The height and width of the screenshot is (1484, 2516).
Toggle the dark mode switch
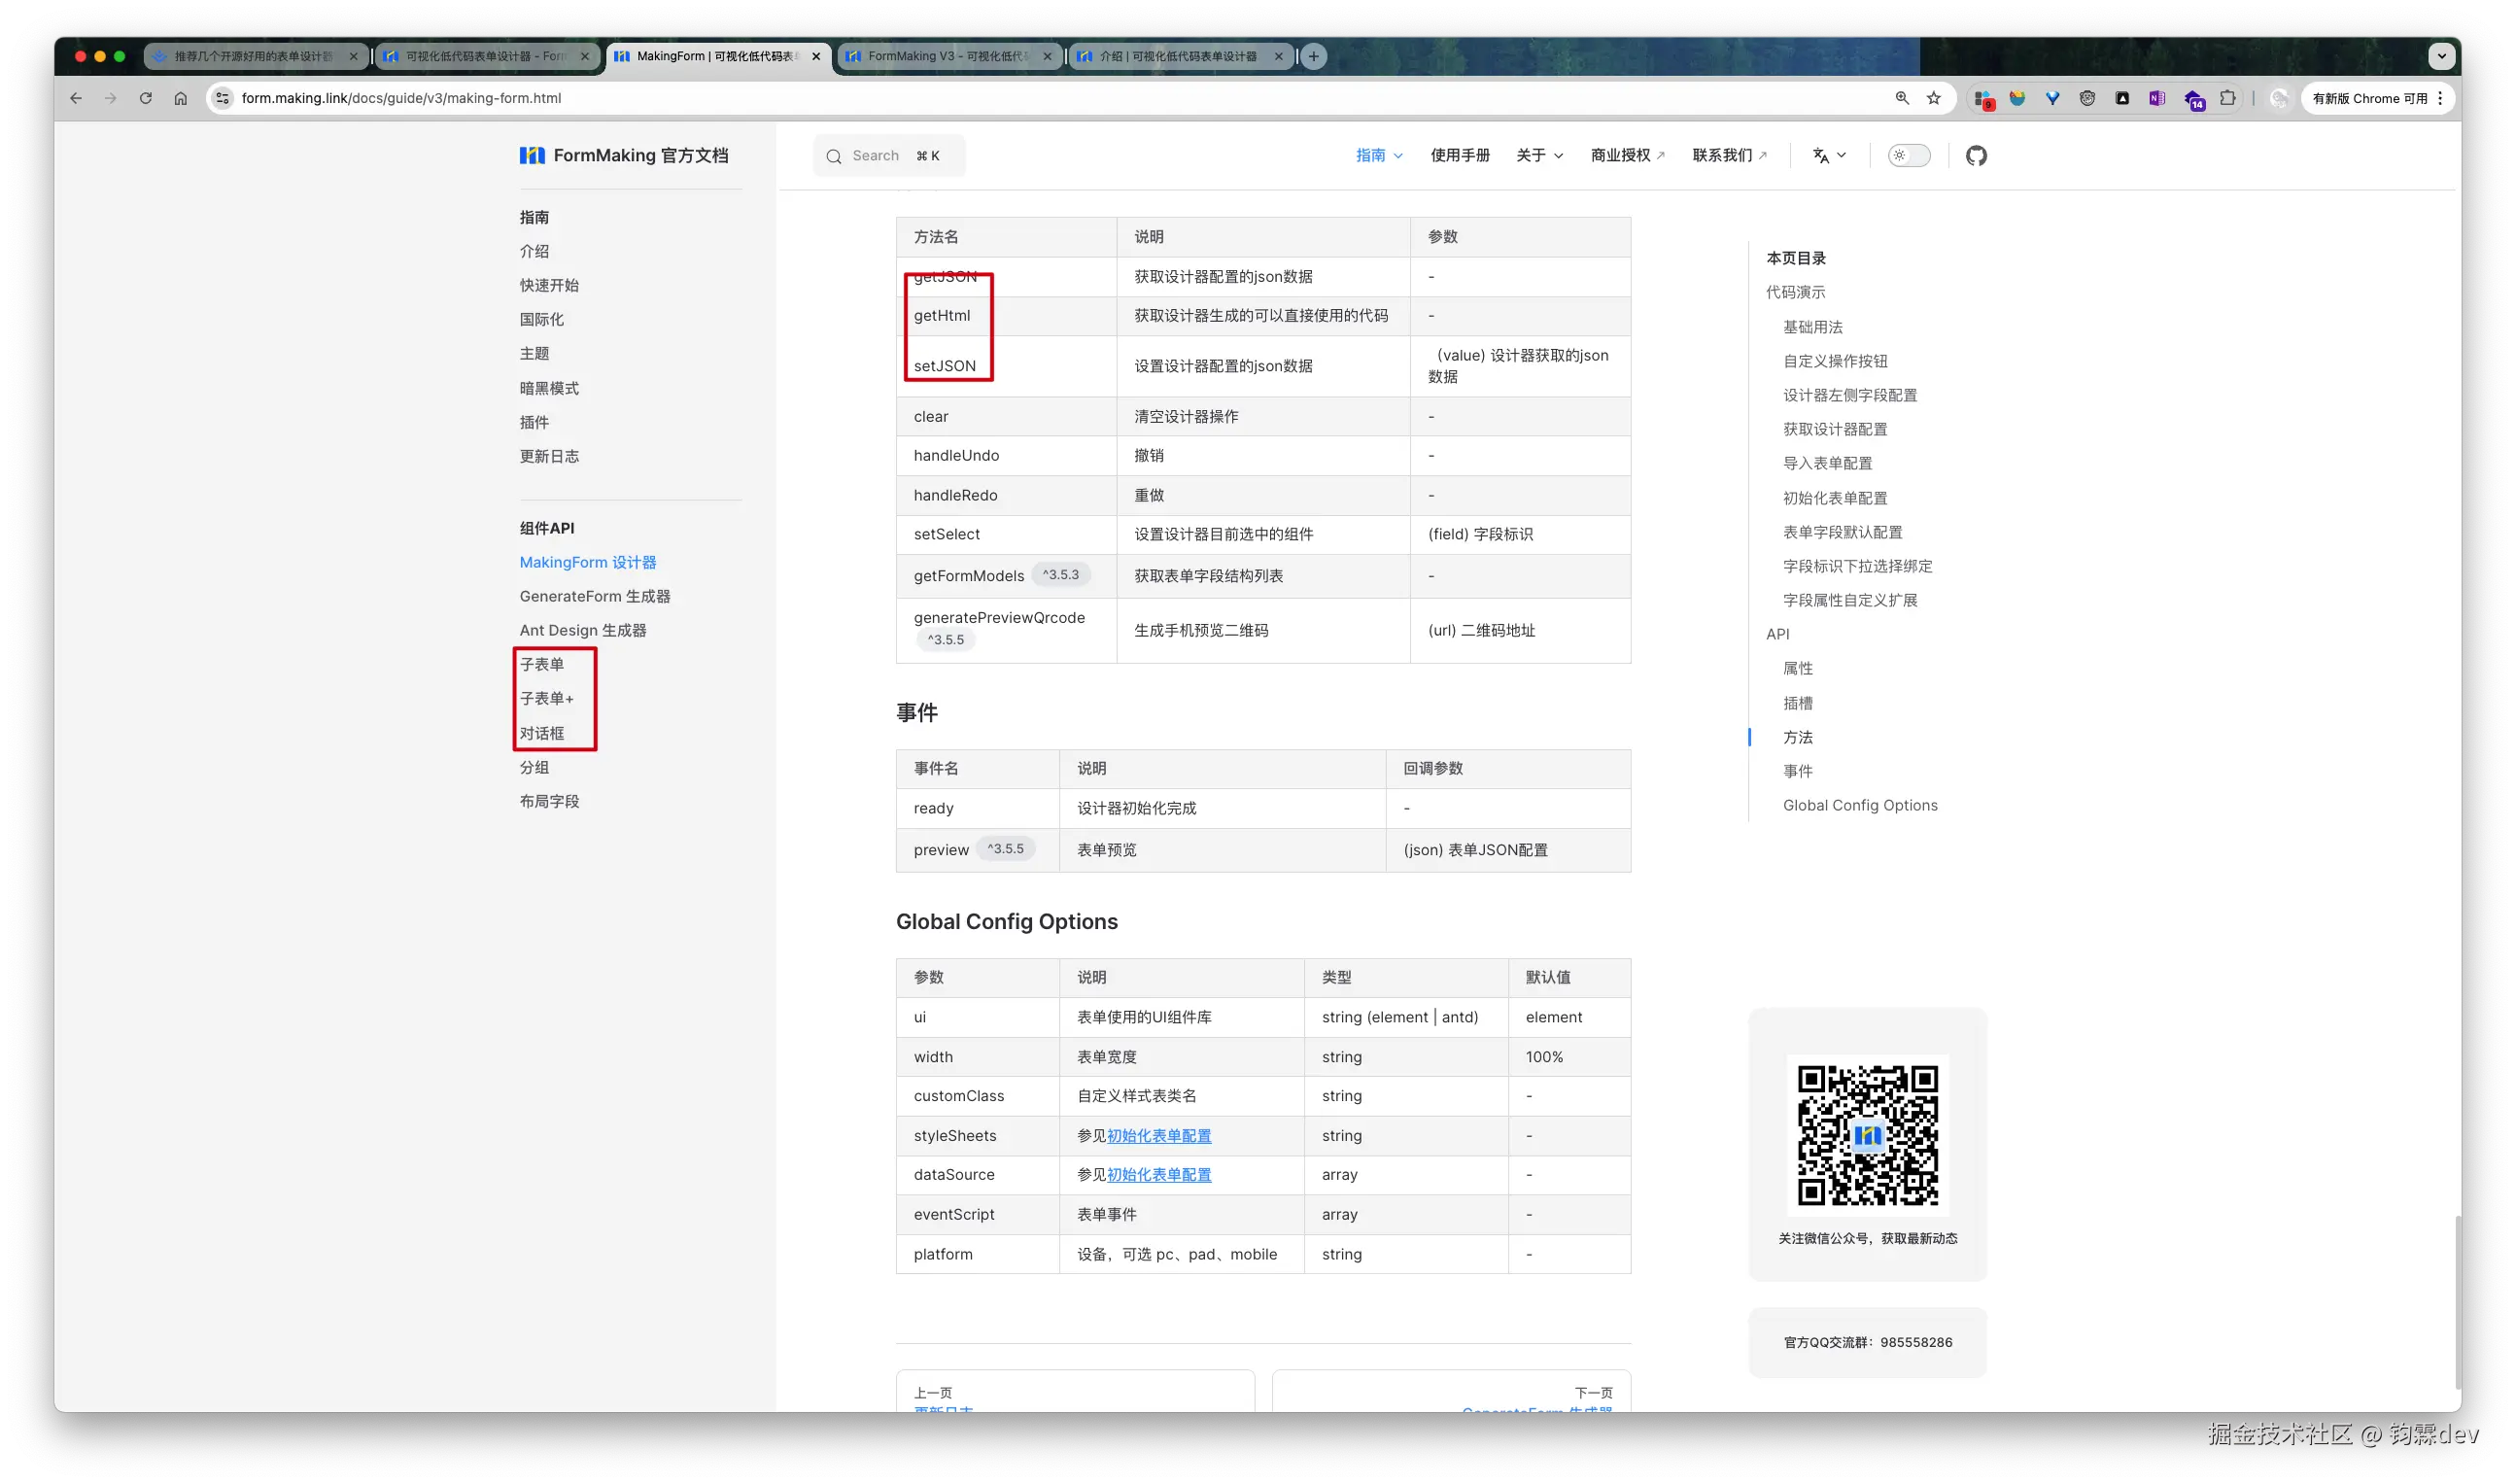(x=1908, y=155)
